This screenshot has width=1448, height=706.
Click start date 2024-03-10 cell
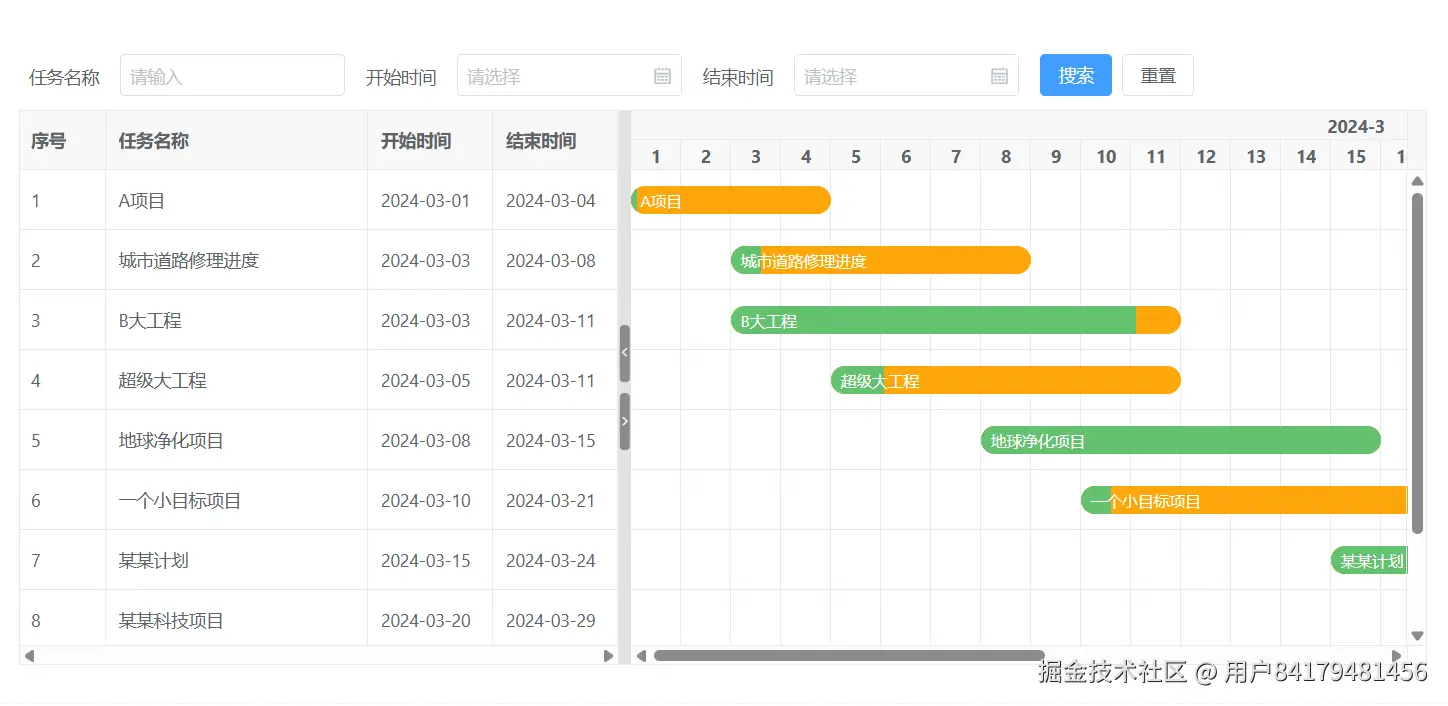coord(430,500)
